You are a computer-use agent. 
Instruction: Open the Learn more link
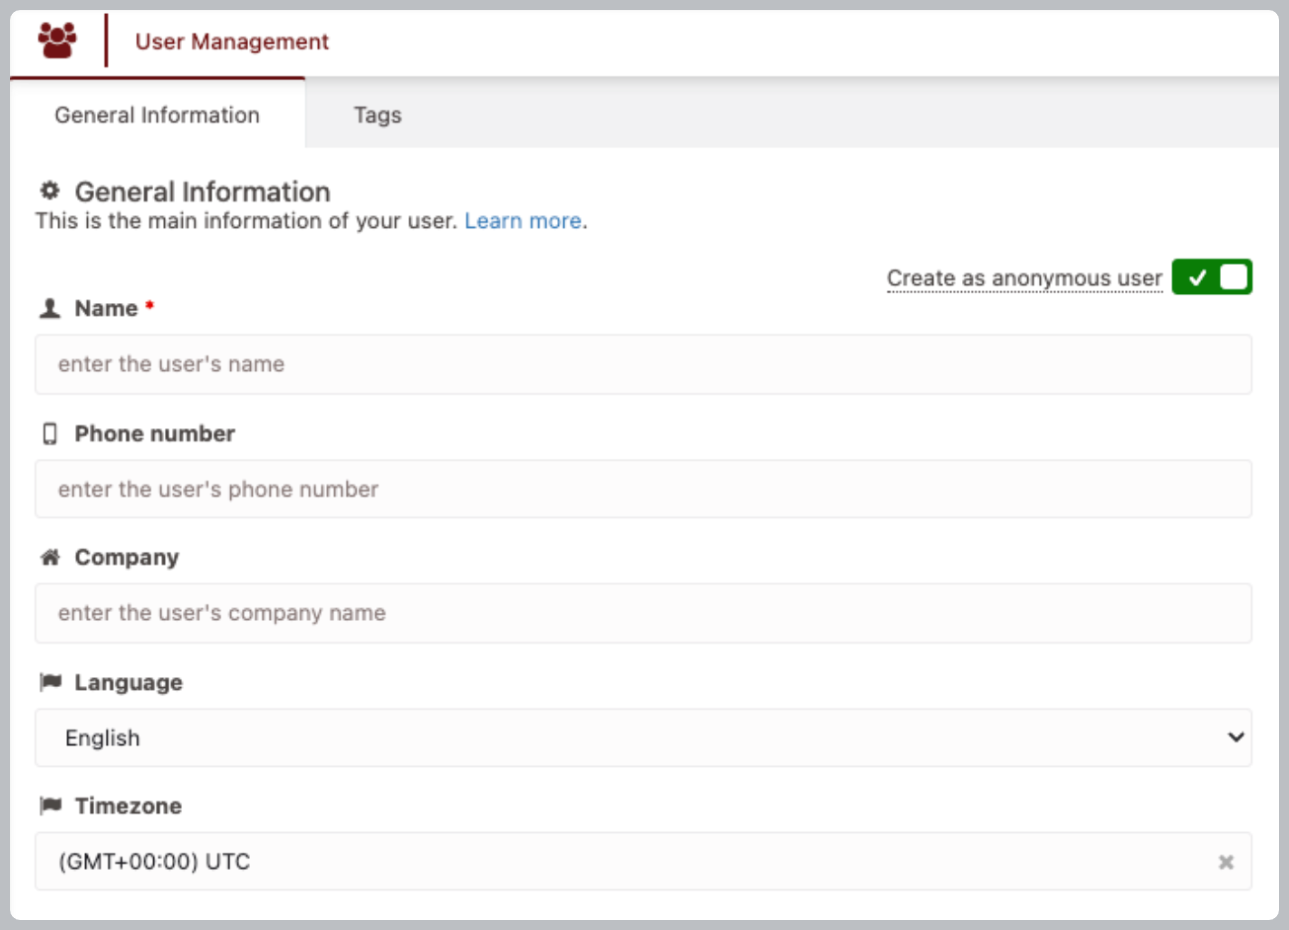[523, 221]
